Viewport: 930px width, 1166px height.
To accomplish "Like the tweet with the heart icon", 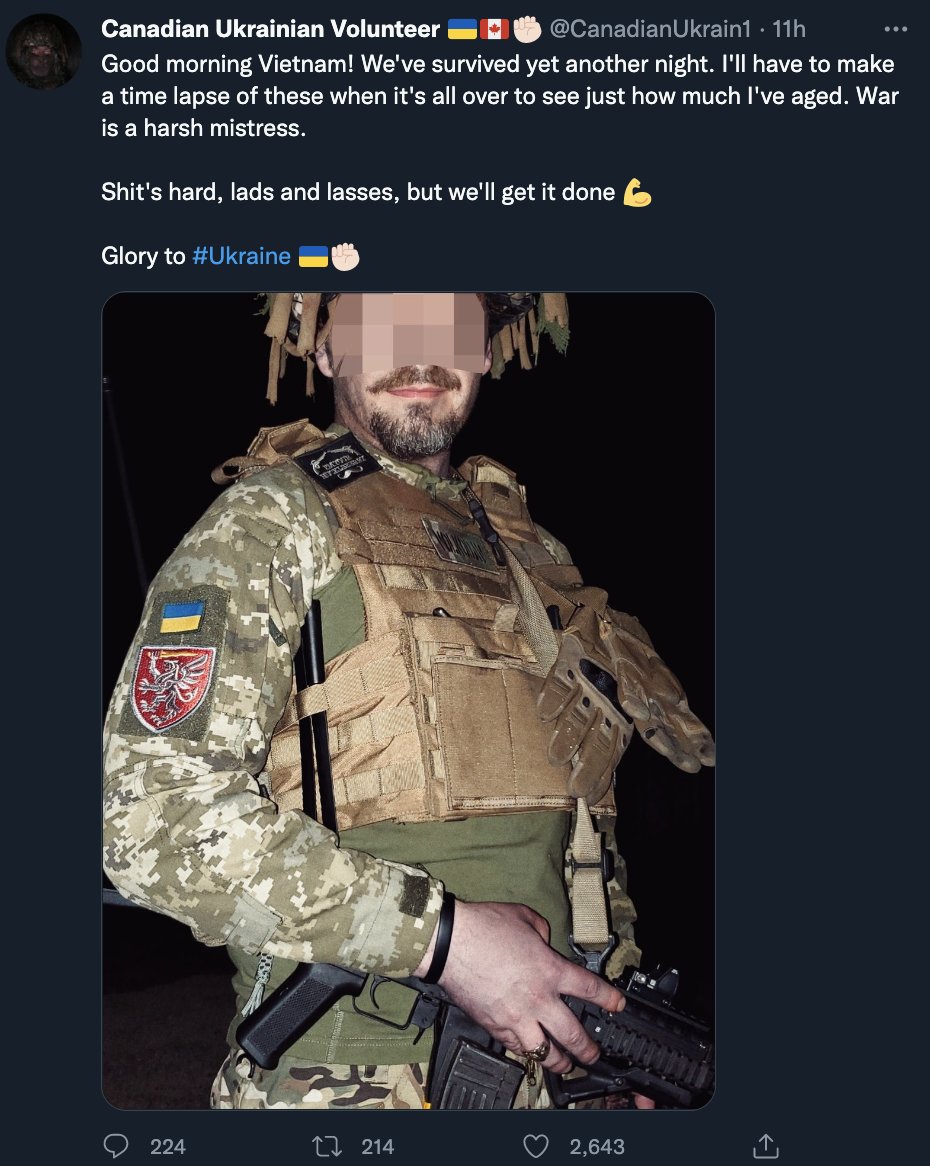I will tap(536, 1146).
